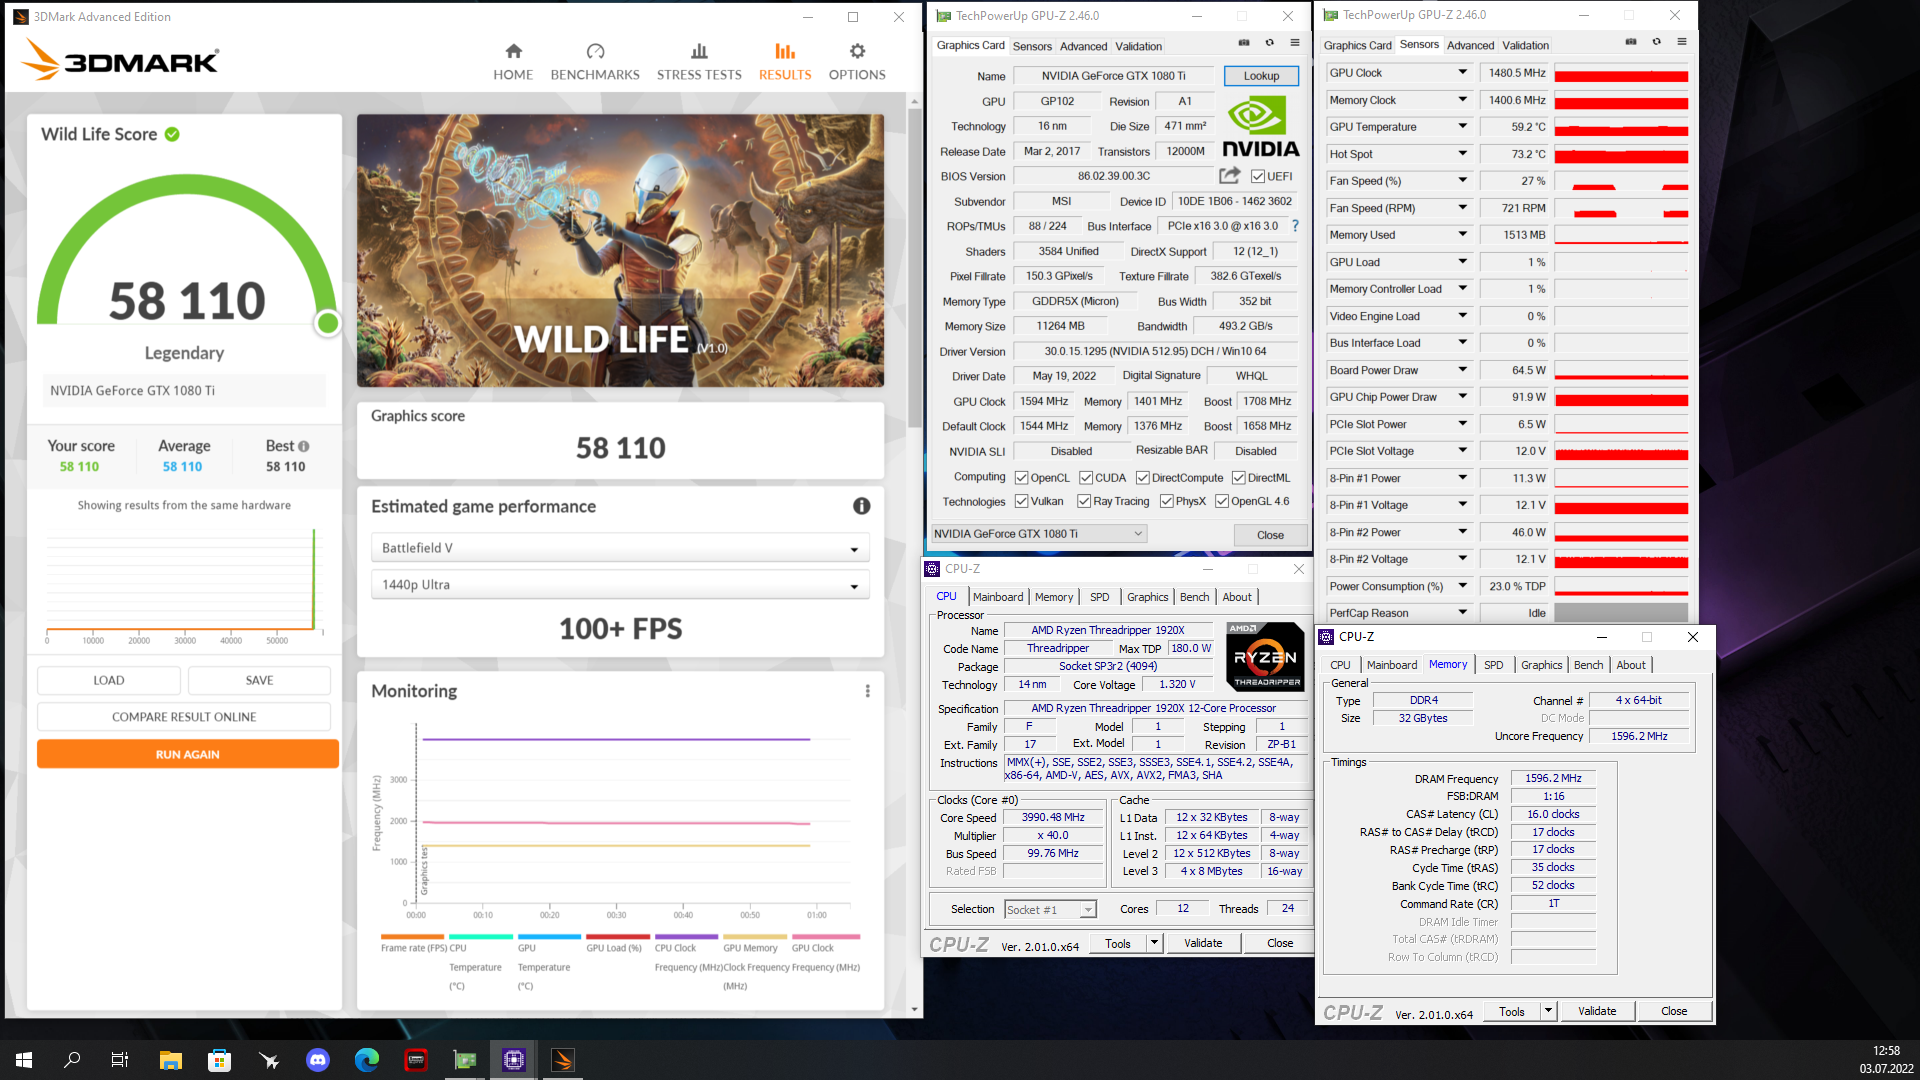Open the Monitoring three-dot menu

click(x=867, y=691)
